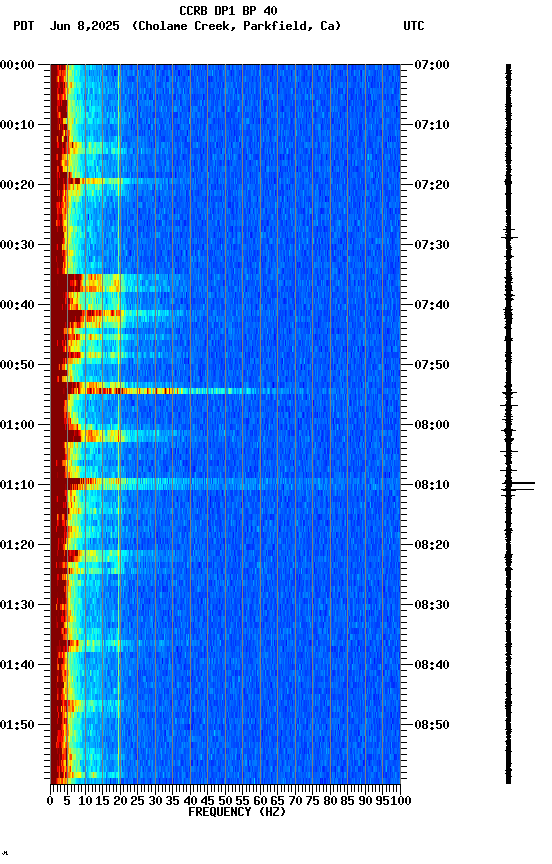552x864 pixels.
Task: Click the 'UTC' timezone label
Action: tap(414, 26)
